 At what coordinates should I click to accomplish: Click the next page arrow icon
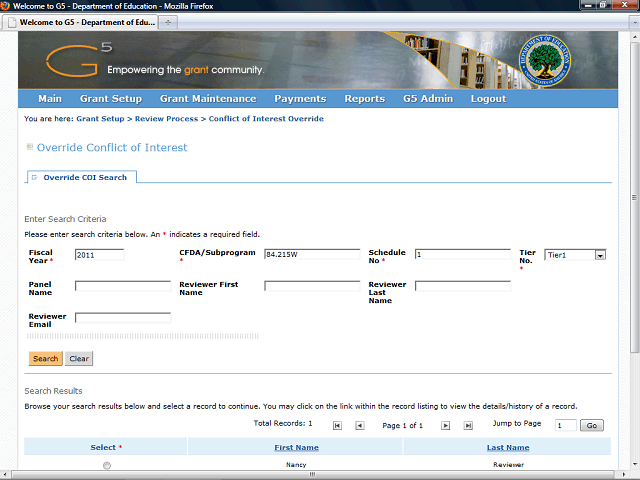tap(445, 425)
